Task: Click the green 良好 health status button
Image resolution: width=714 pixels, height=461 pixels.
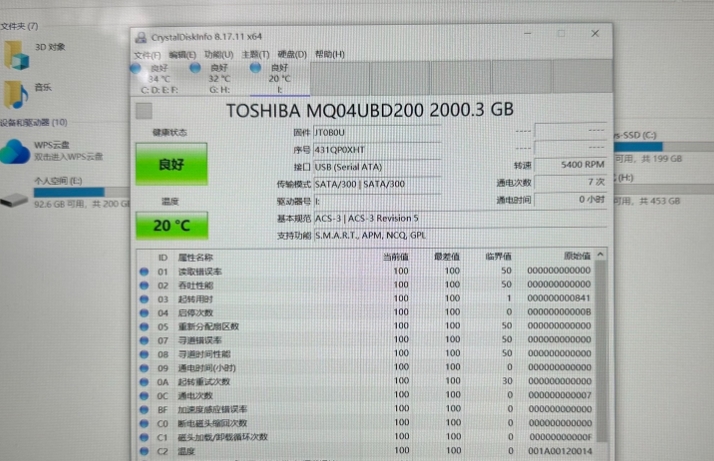Action: coord(170,165)
